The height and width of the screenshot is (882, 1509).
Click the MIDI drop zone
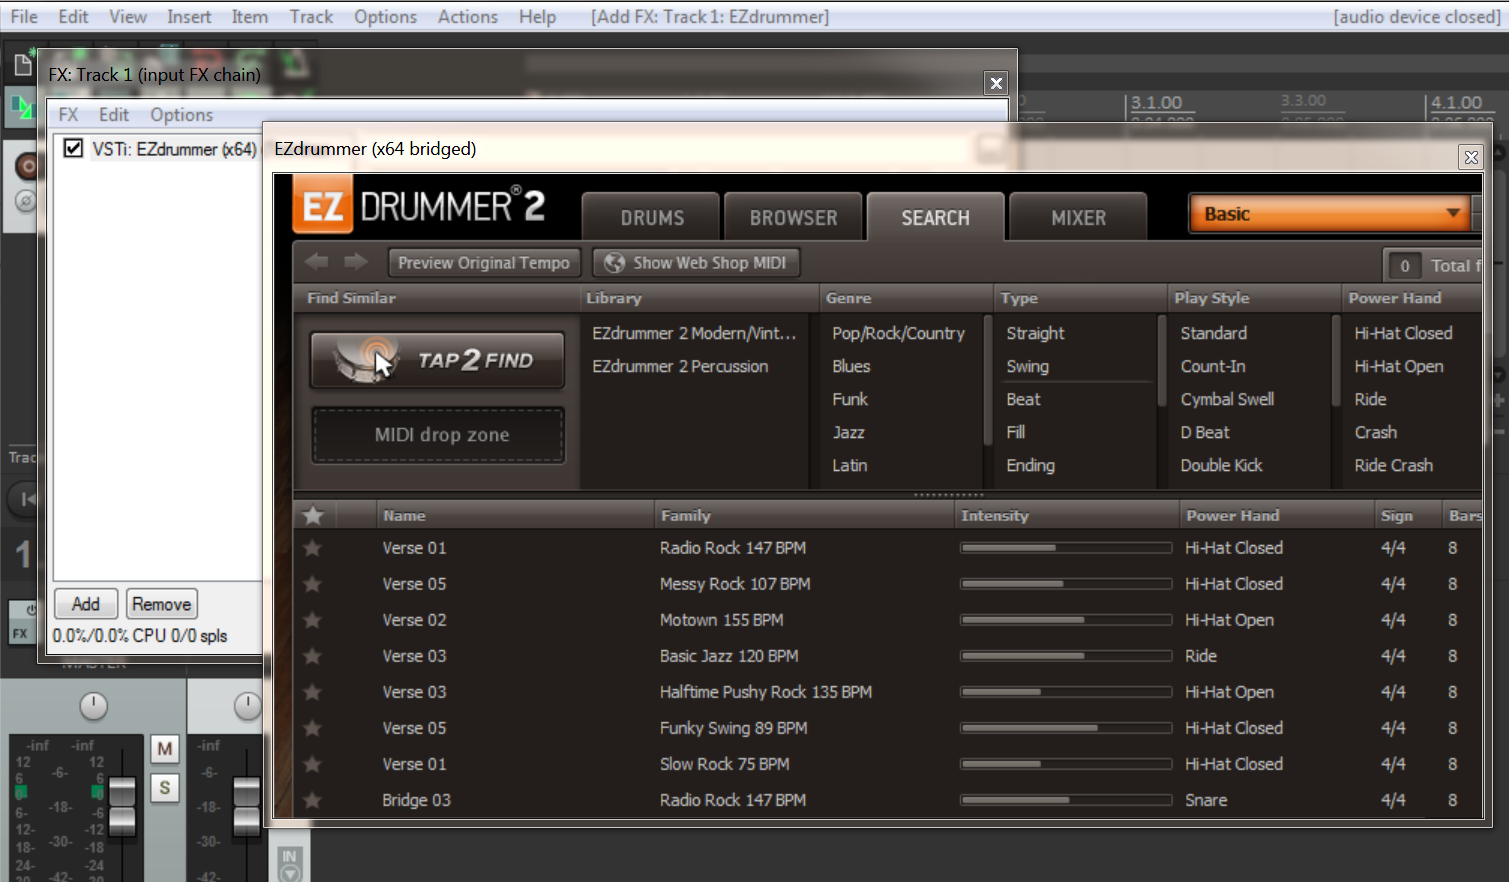[x=438, y=435]
